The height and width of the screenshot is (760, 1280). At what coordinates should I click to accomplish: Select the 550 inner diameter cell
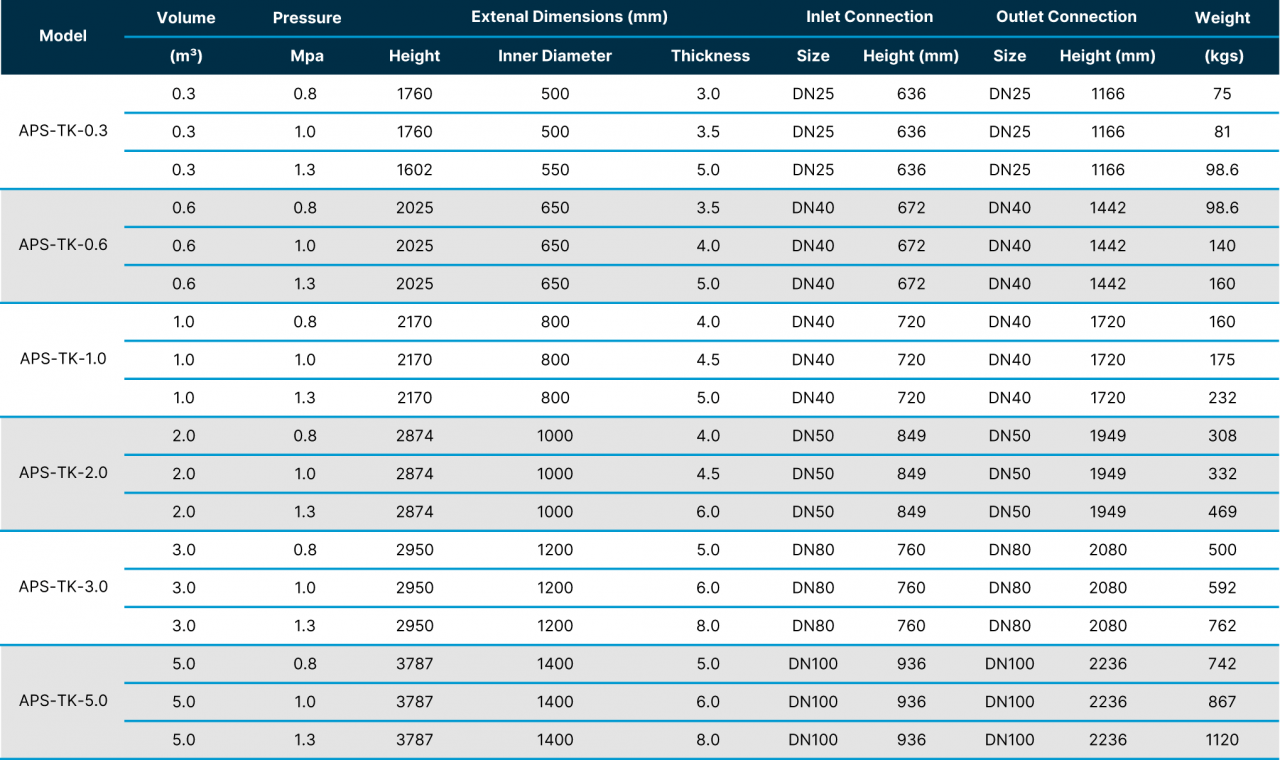click(555, 170)
